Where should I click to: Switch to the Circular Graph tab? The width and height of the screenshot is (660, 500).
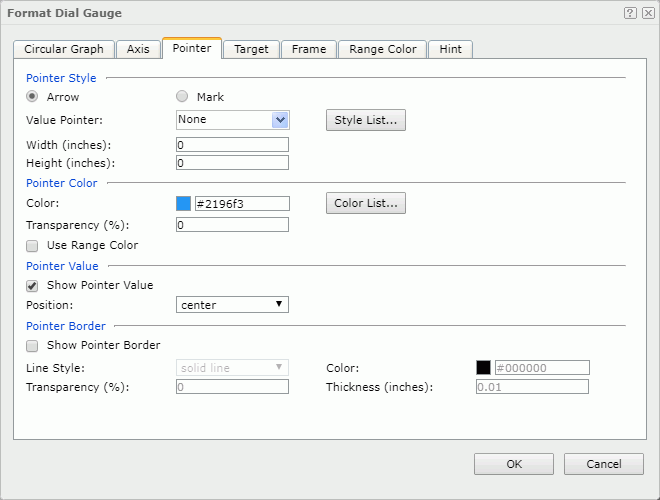[x=64, y=49]
